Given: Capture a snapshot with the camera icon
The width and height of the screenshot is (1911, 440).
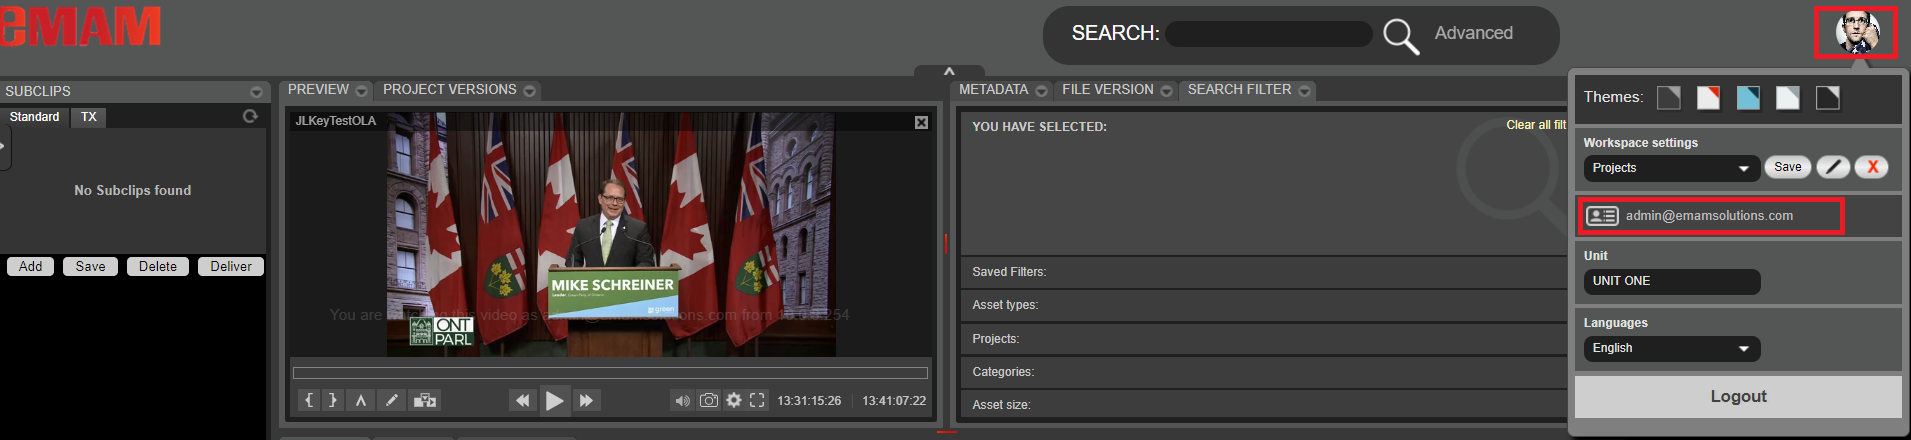Looking at the screenshot, I should point(708,400).
